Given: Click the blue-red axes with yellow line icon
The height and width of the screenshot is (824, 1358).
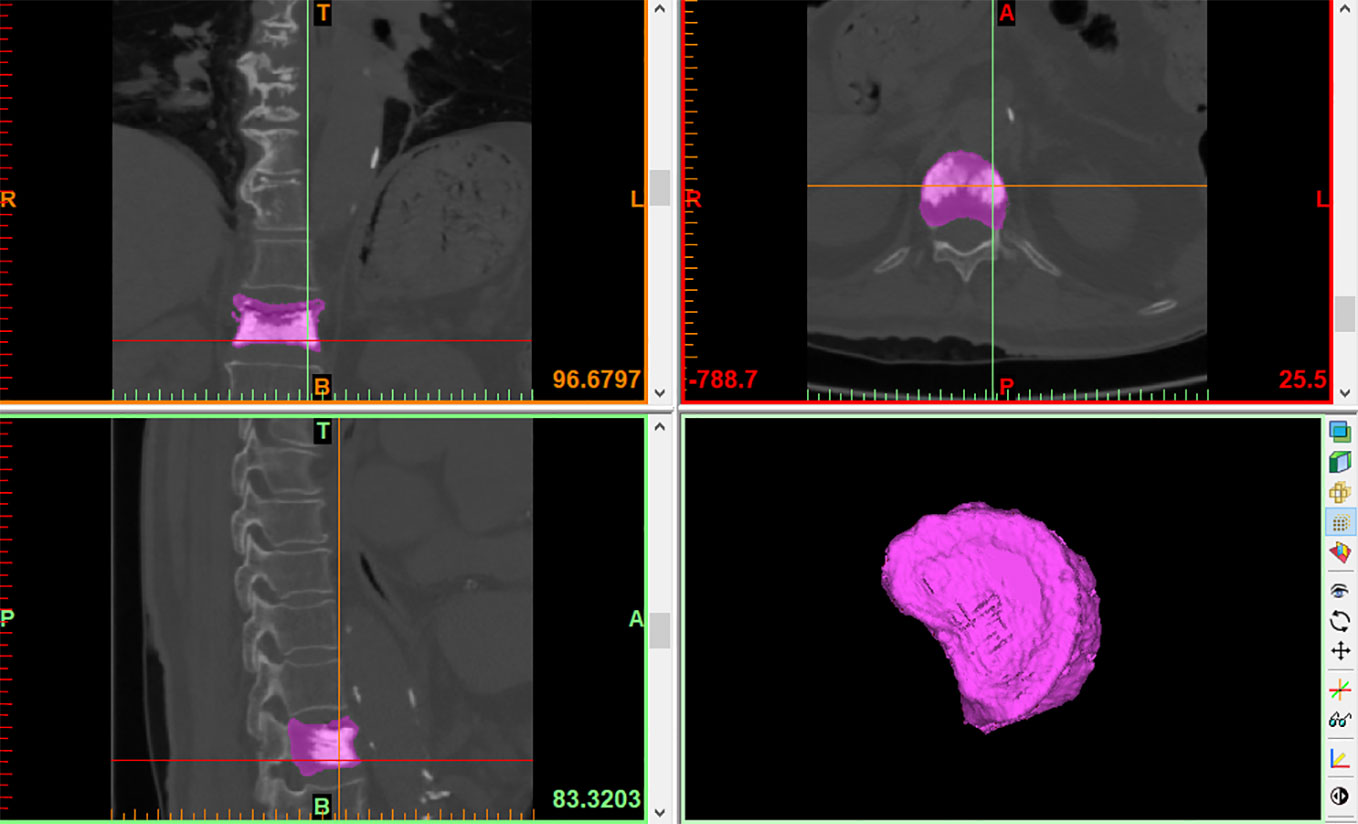Looking at the screenshot, I should (x=1340, y=758).
